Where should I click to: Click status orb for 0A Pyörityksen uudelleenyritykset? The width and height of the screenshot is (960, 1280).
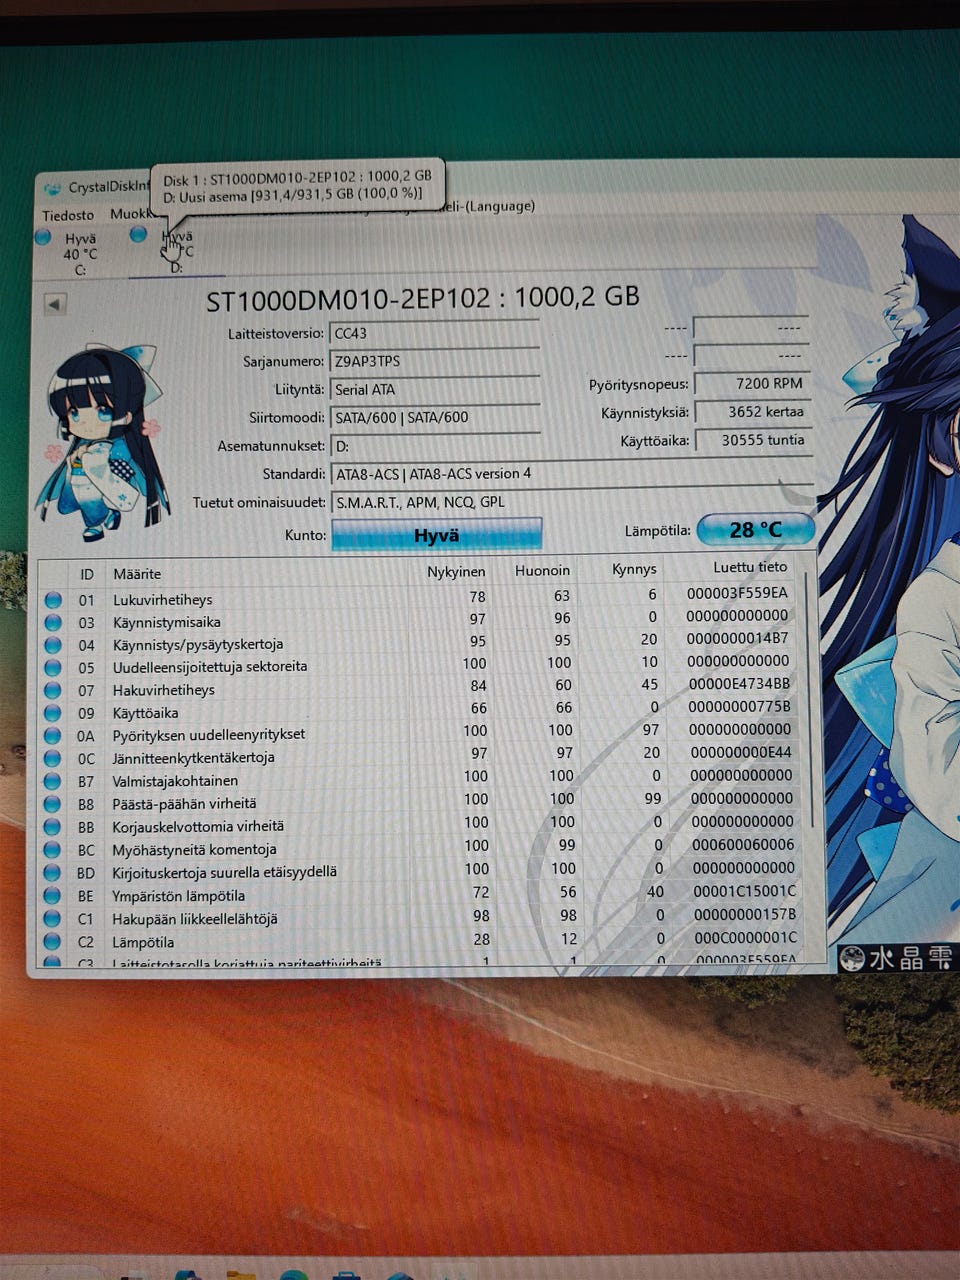54,736
